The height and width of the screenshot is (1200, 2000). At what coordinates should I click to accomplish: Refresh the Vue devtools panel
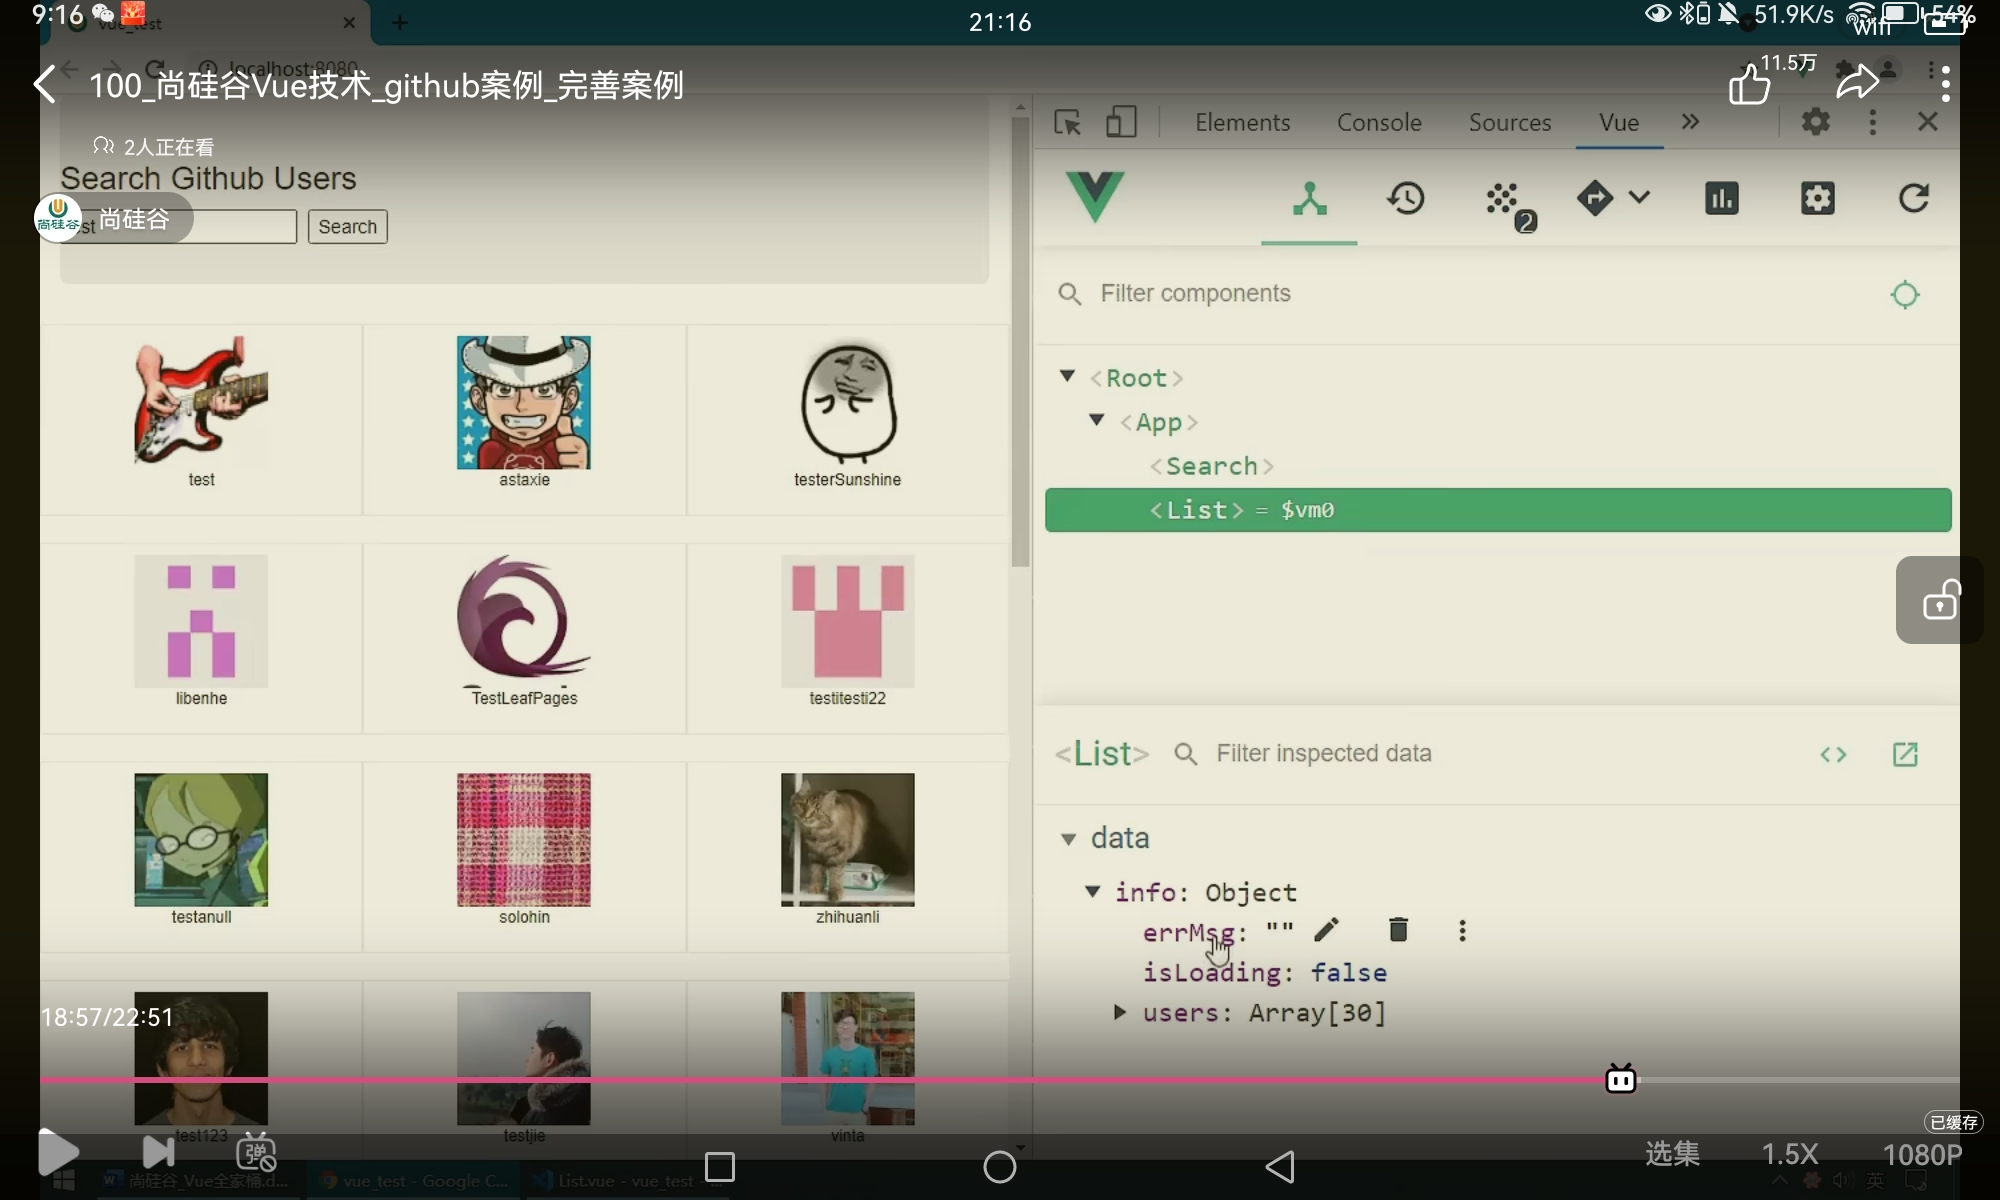pyautogui.click(x=1913, y=198)
